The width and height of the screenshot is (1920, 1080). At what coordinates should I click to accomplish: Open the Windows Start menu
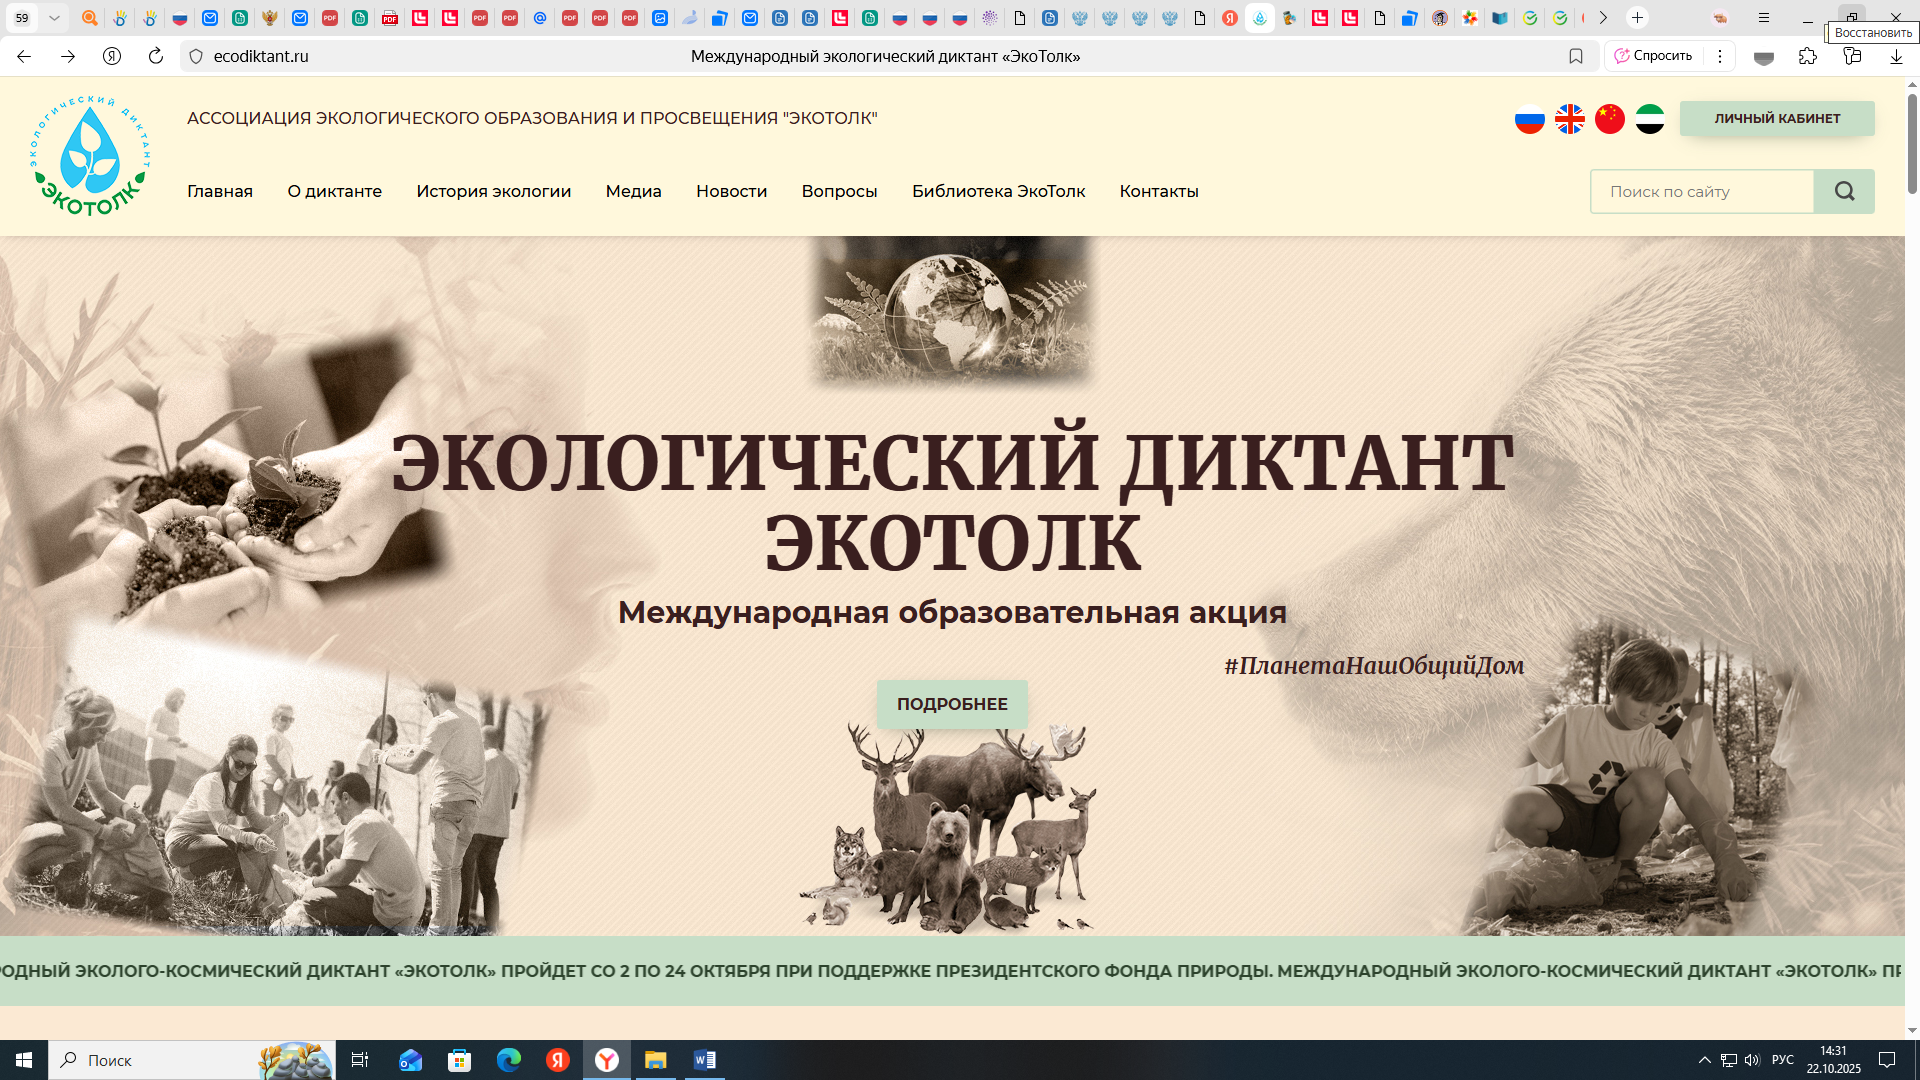pos(24,1060)
